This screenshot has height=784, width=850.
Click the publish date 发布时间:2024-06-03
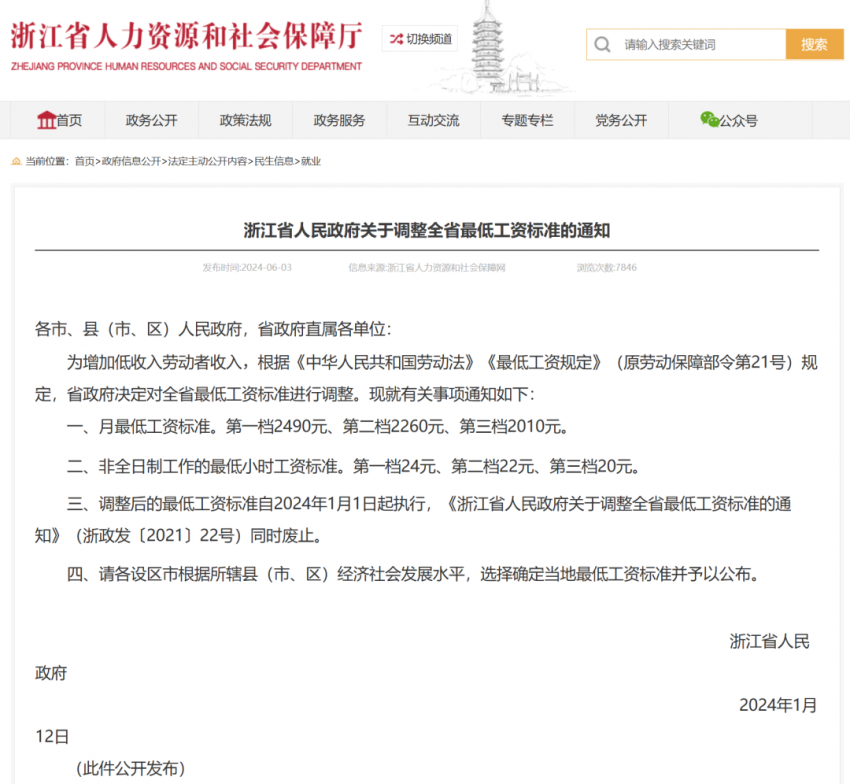247,267
